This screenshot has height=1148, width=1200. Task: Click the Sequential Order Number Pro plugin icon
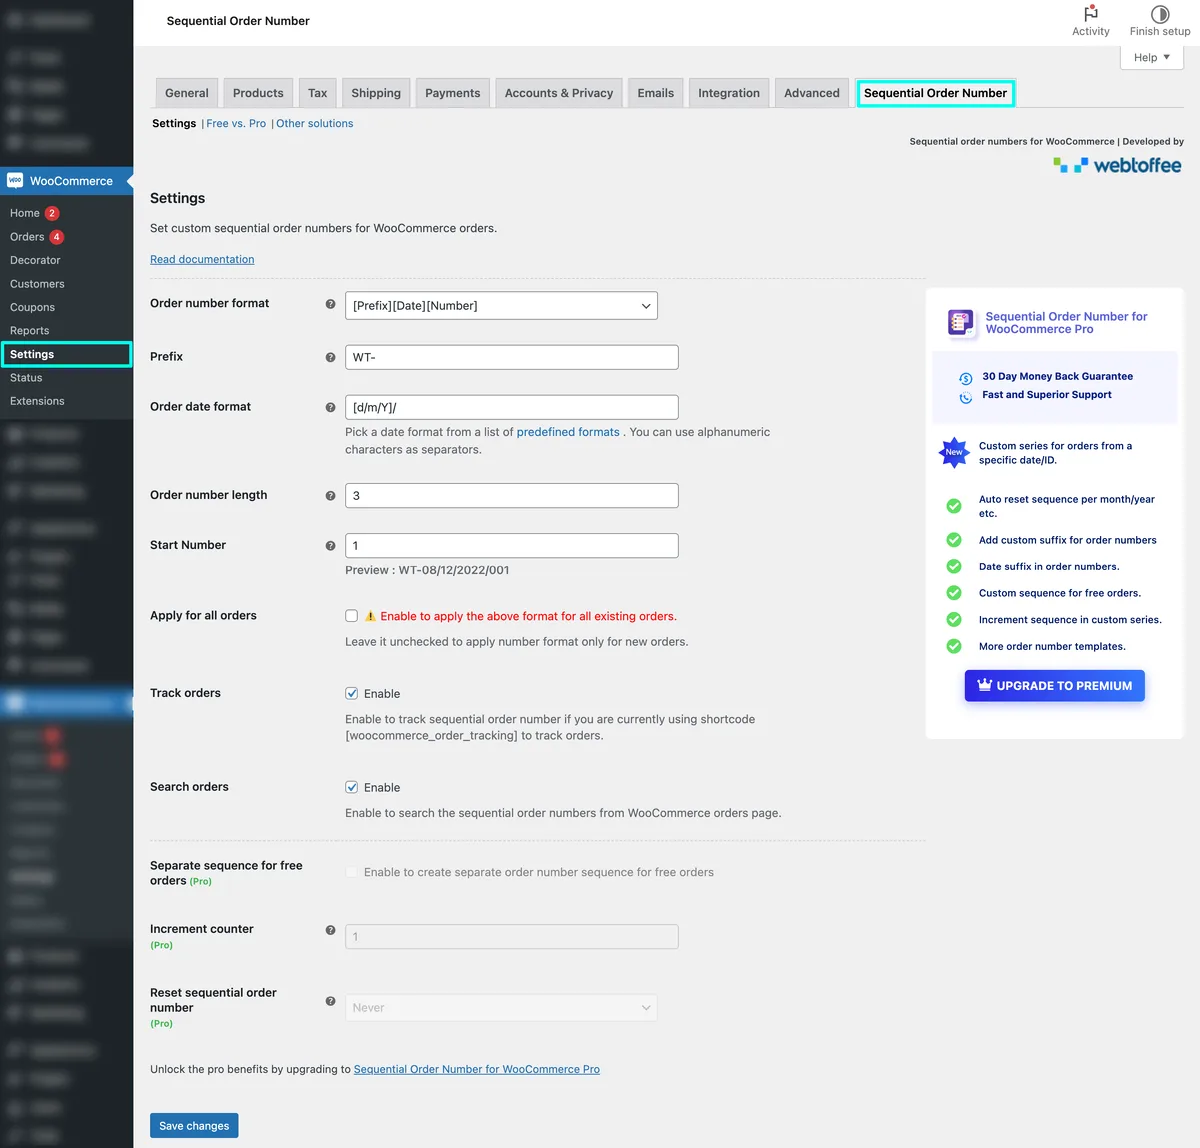(x=960, y=323)
